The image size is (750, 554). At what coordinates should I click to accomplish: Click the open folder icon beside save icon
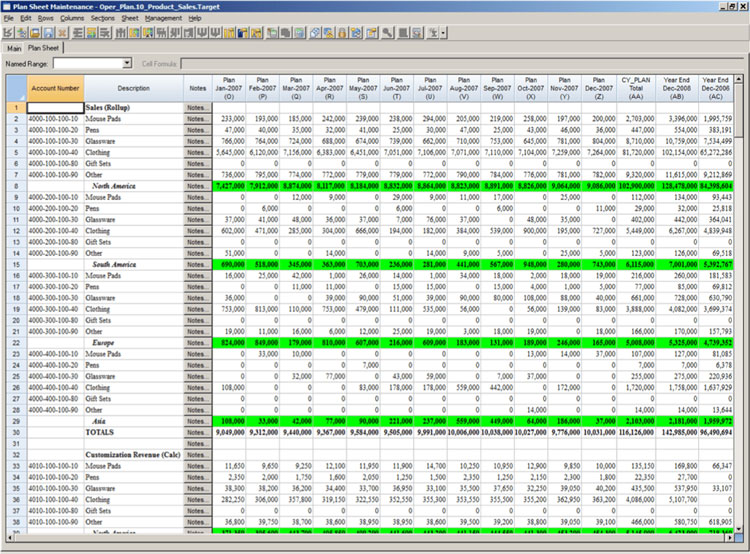tap(34, 33)
